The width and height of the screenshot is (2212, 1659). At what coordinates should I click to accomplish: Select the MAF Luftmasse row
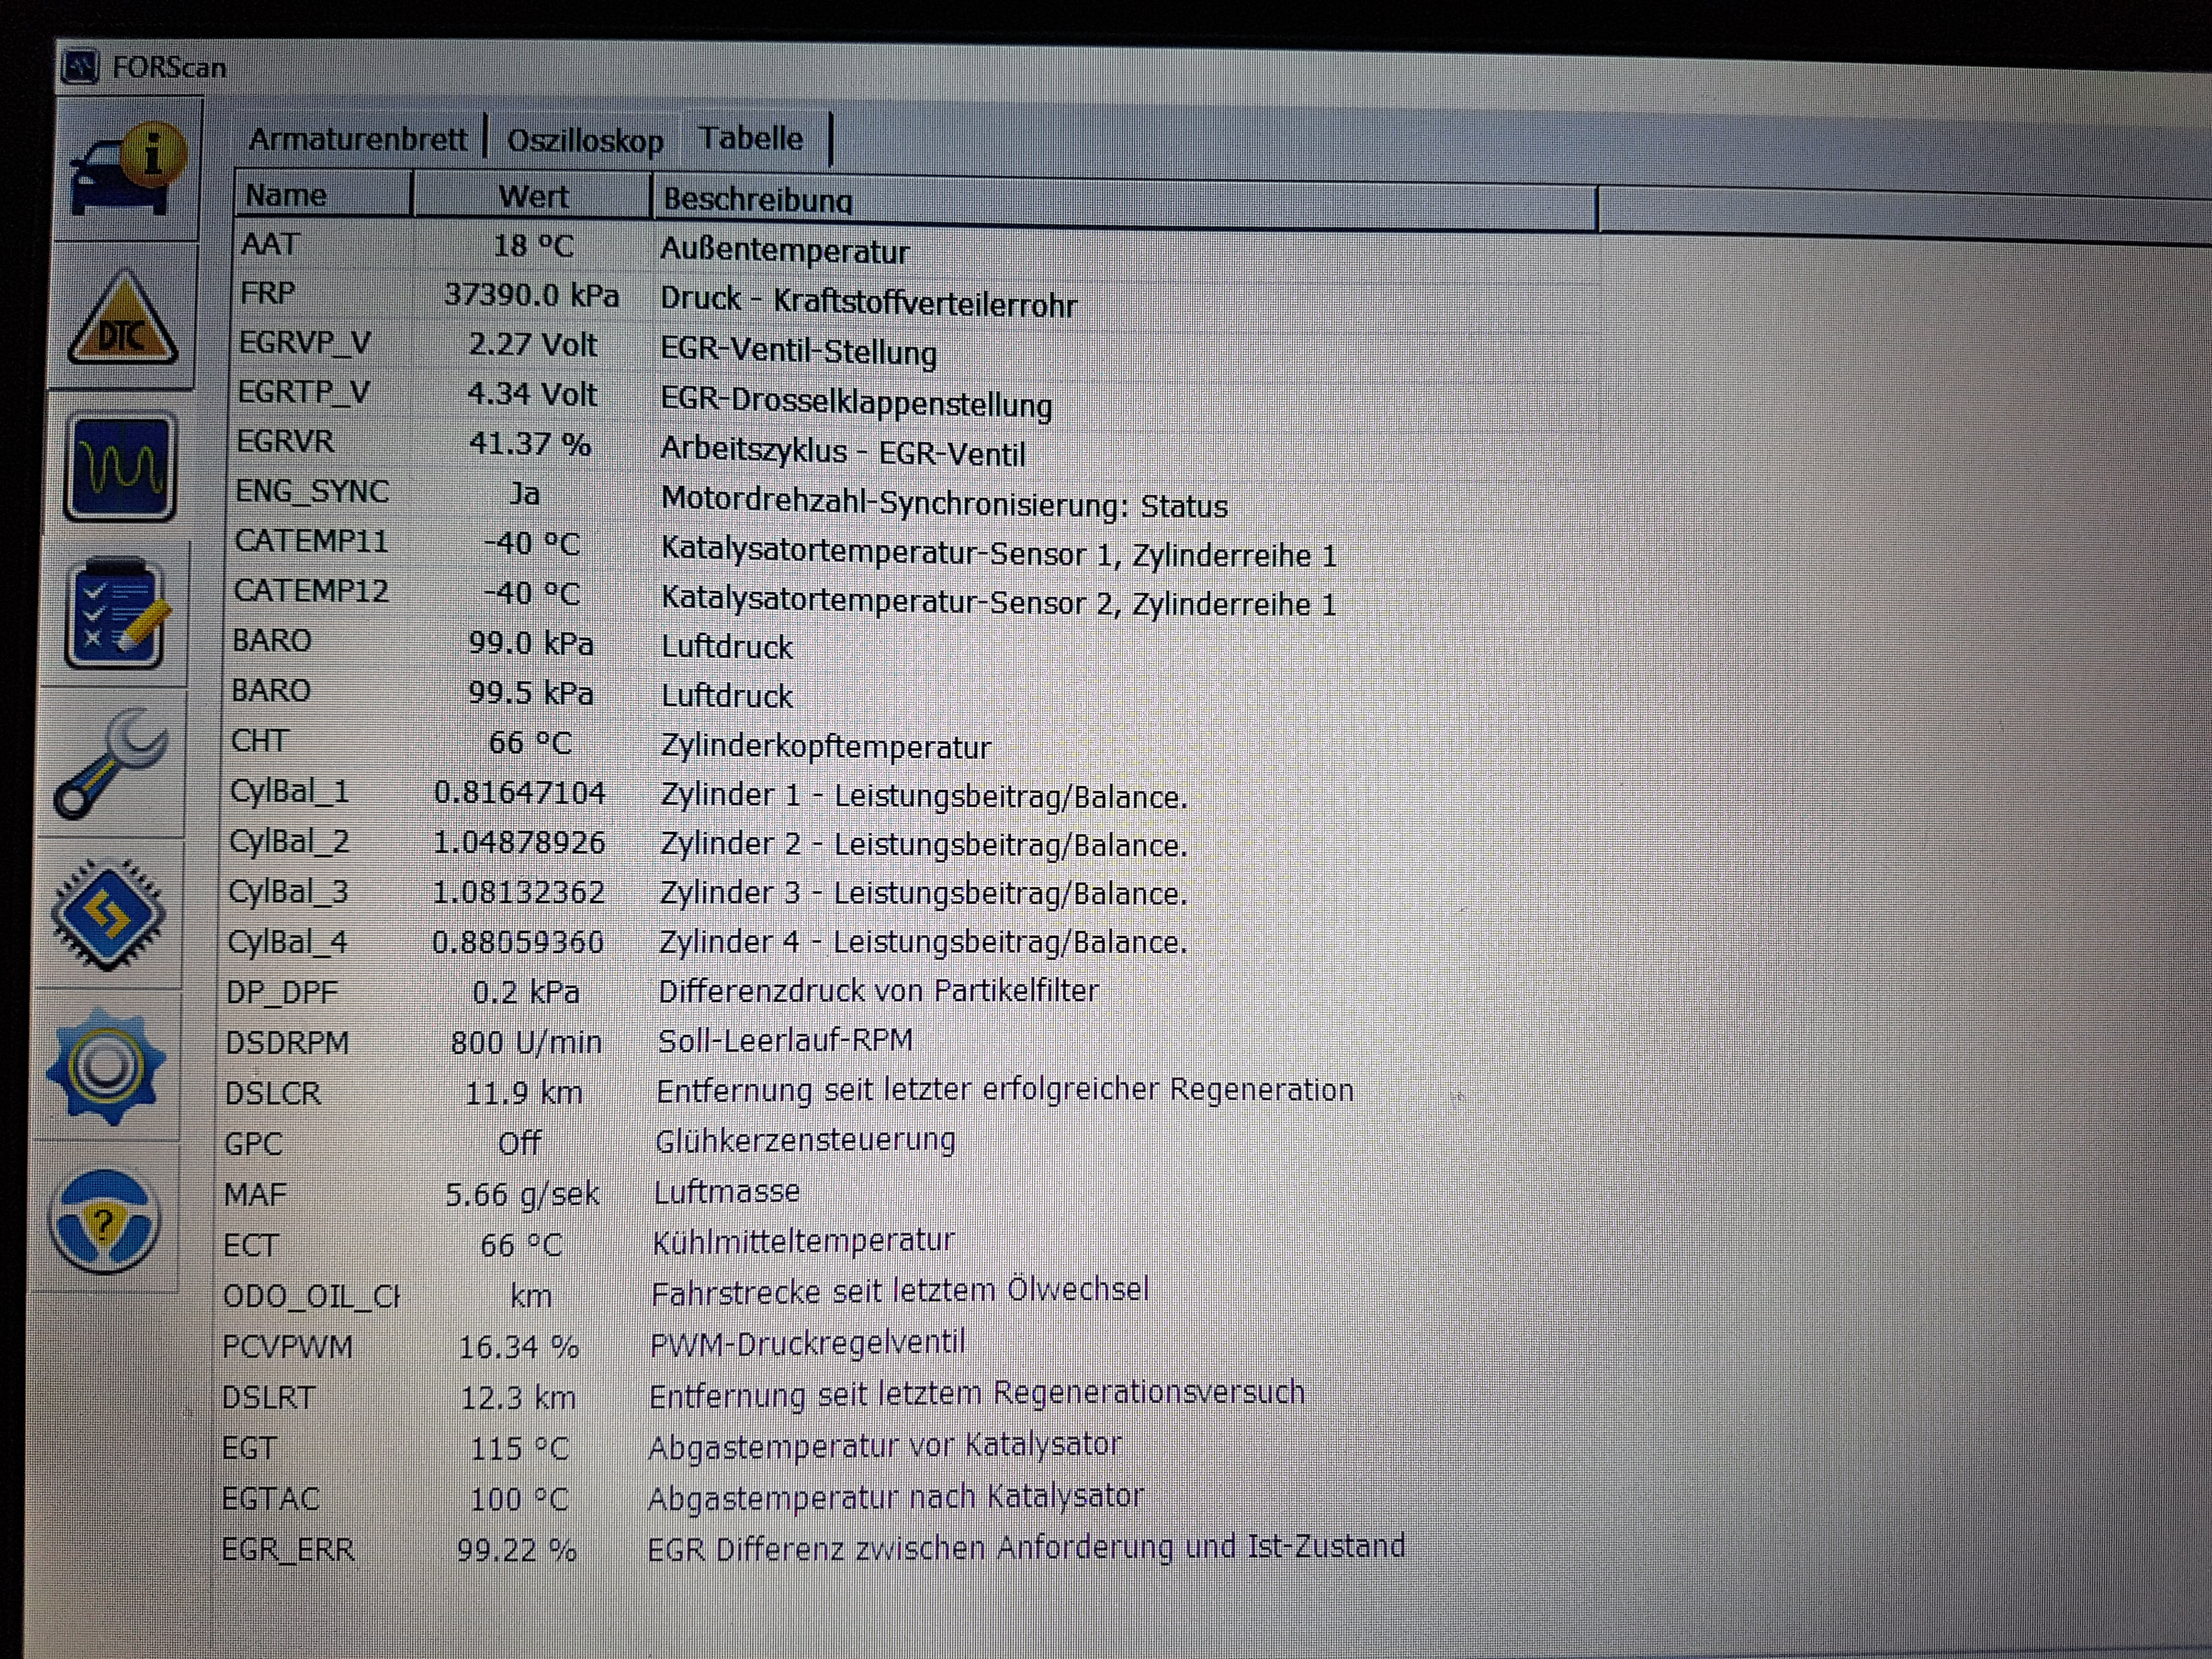coord(255,1194)
